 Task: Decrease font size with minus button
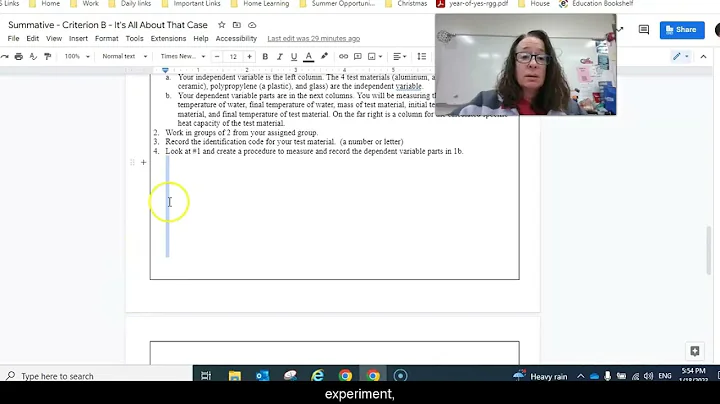coord(217,56)
